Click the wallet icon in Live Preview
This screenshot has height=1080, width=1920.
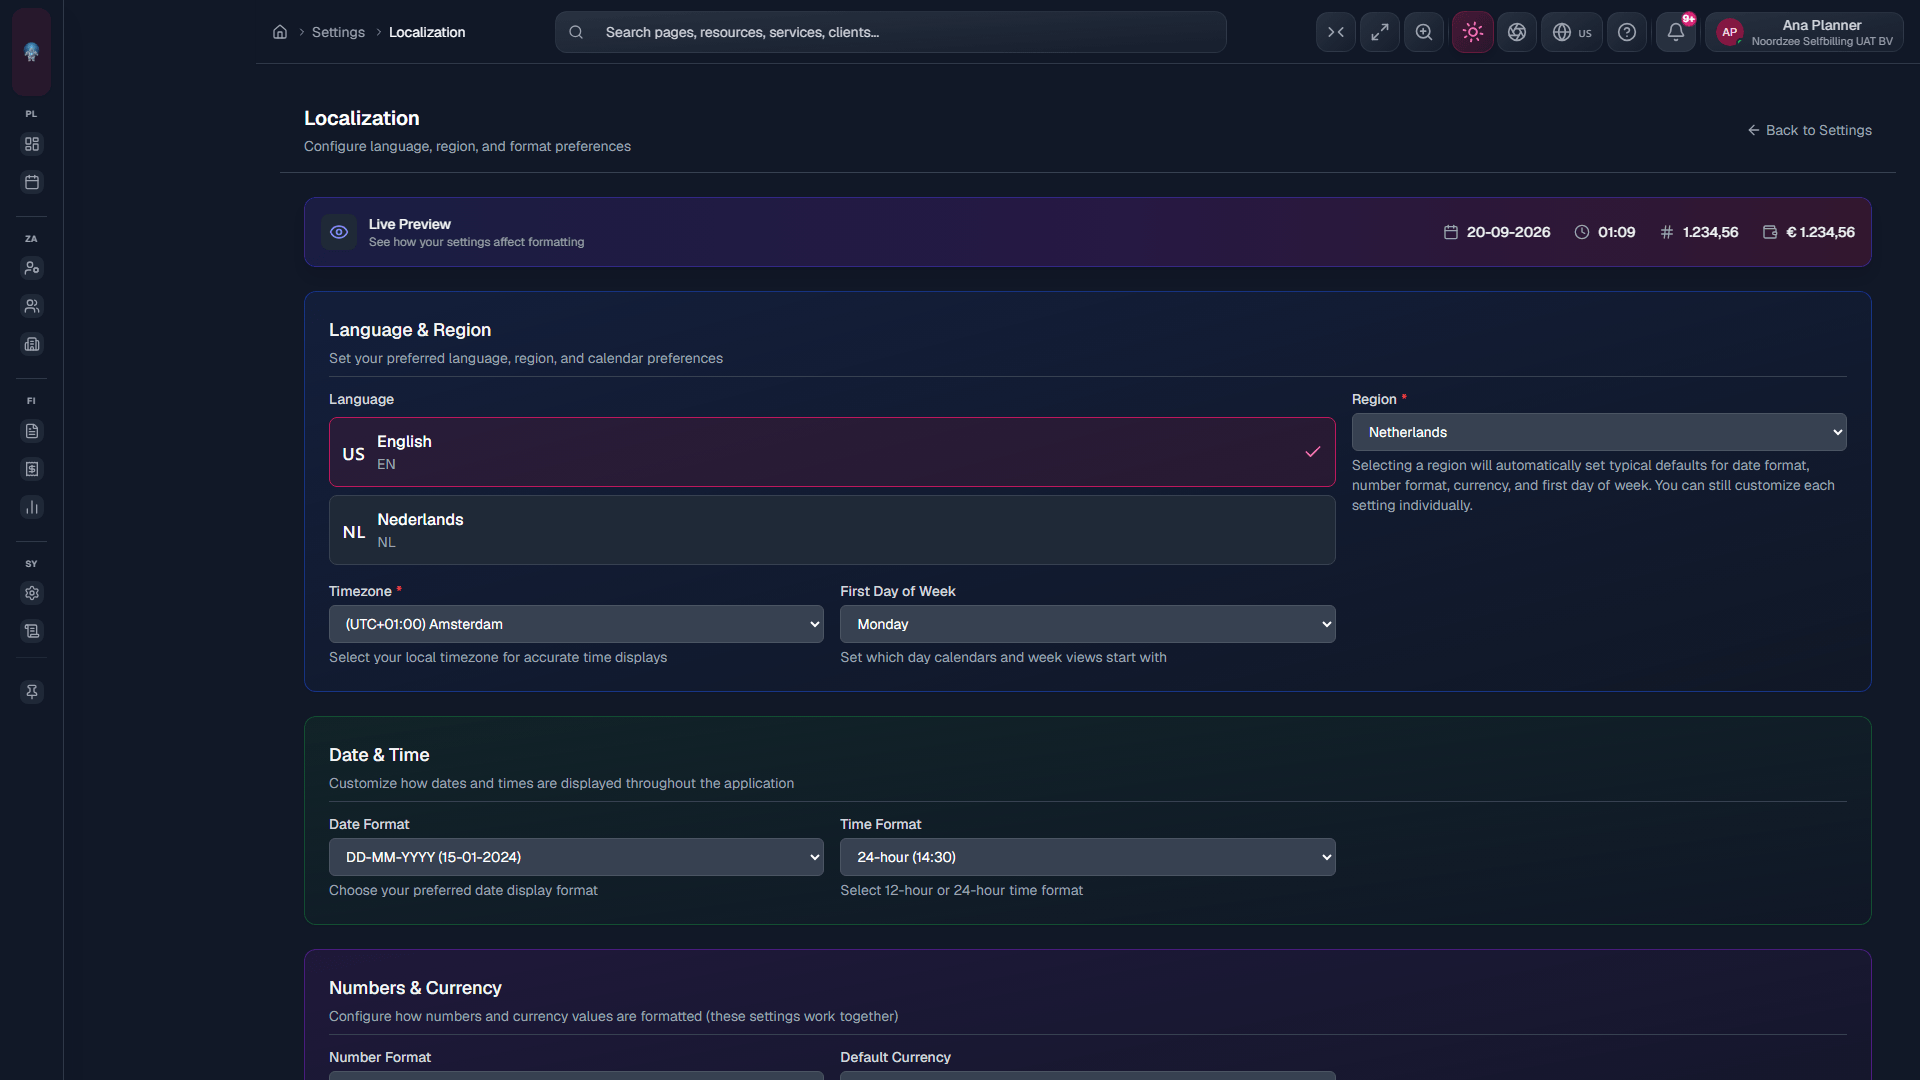point(1770,232)
